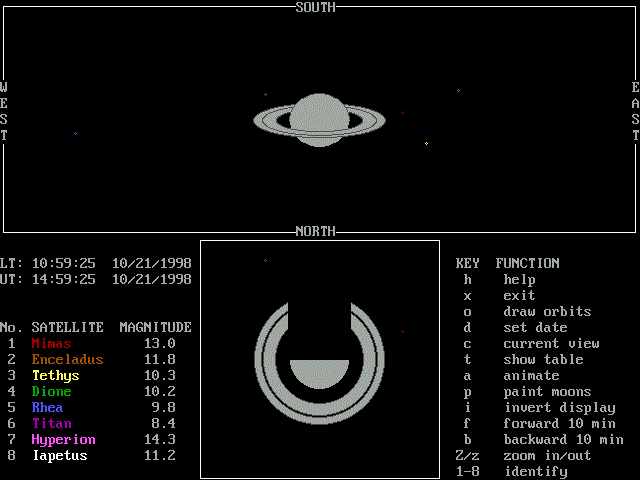The image size is (640, 480).
Task: Click the SOUTH label on the top border
Action: (316, 7)
